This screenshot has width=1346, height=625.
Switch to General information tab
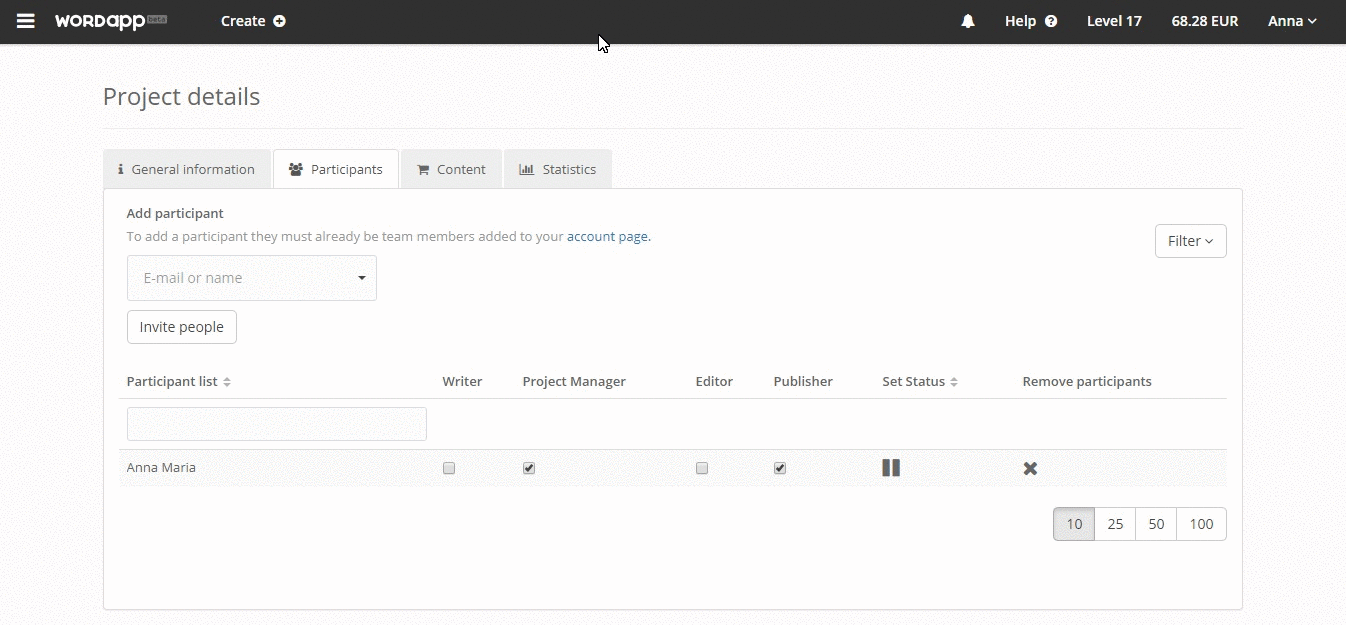tap(187, 169)
